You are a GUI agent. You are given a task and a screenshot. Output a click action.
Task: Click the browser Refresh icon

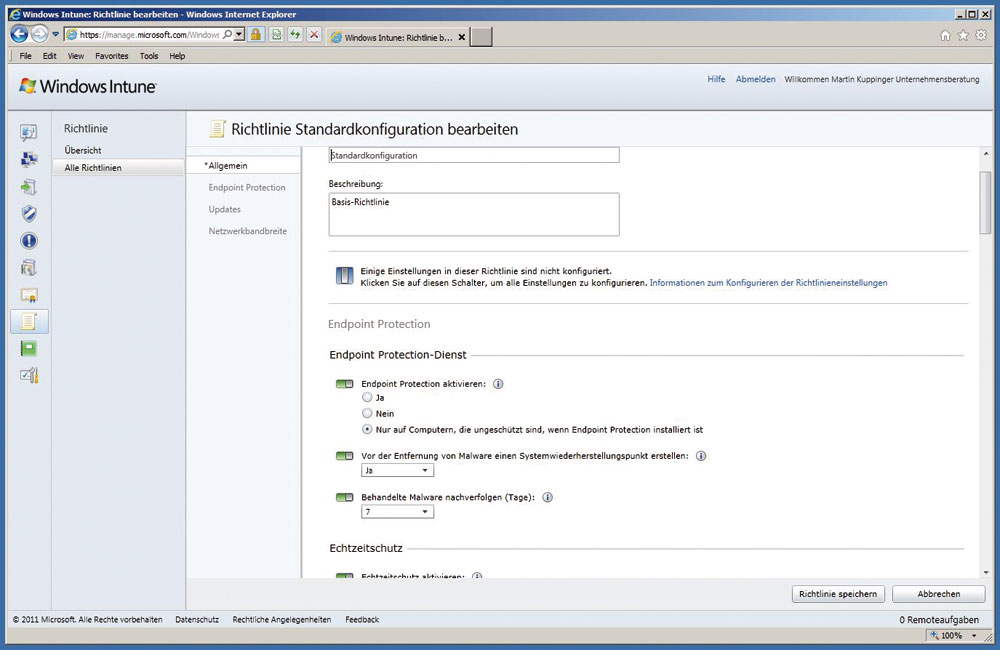click(x=295, y=34)
